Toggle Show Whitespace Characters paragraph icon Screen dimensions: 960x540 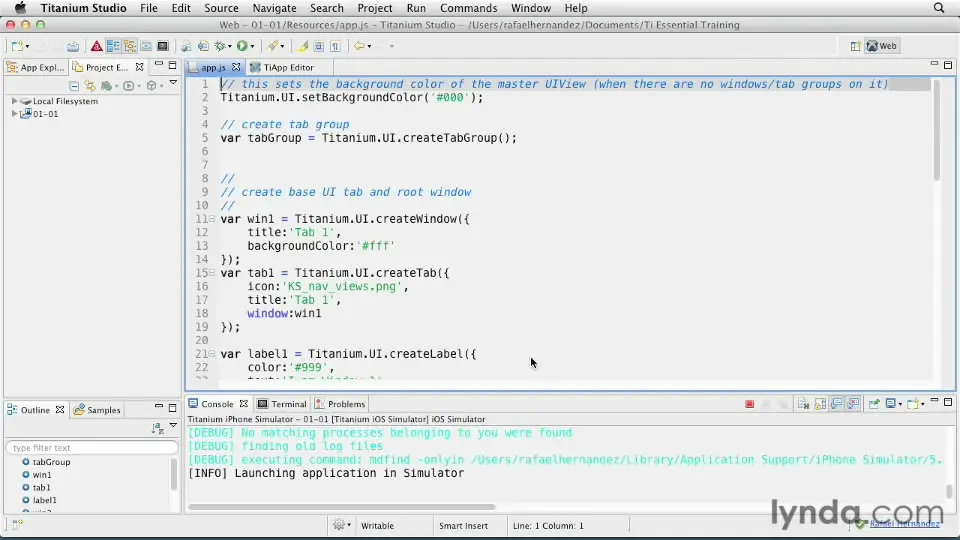335,46
